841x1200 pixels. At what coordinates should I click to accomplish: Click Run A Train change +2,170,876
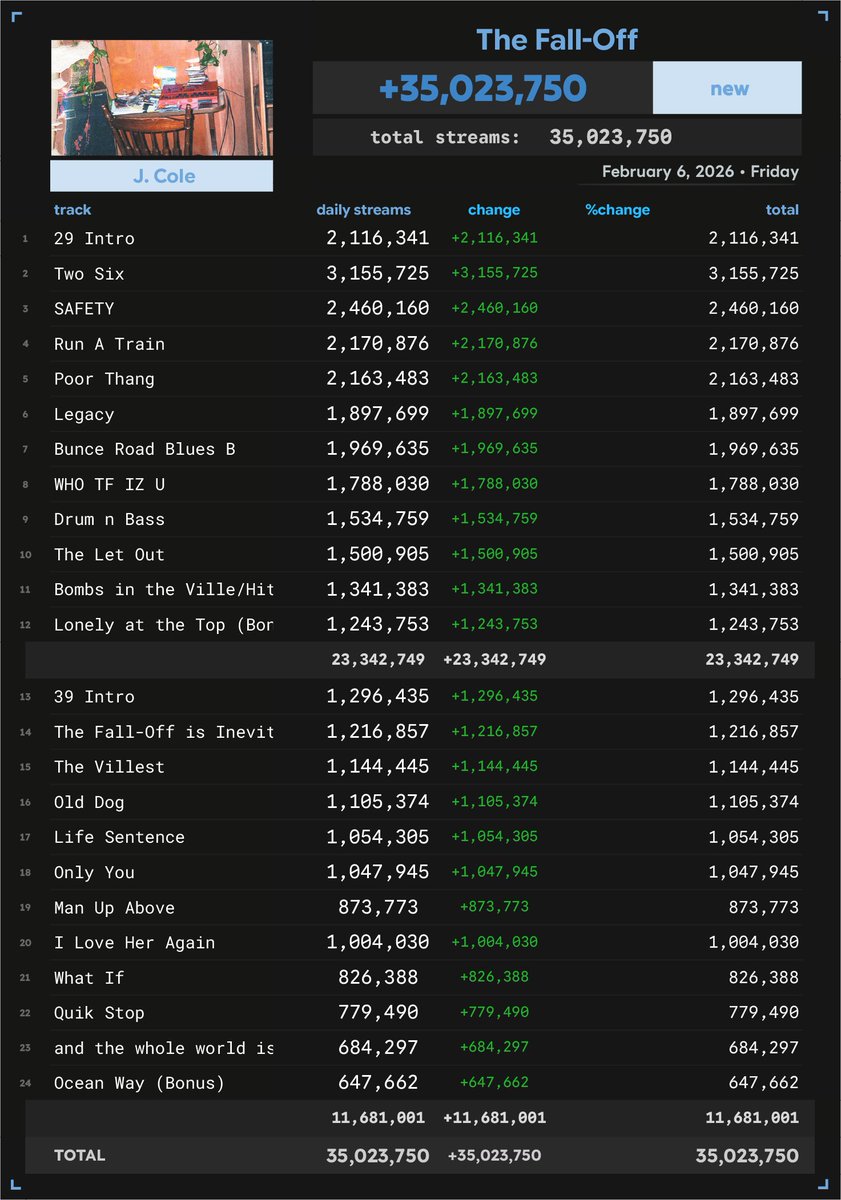tap(494, 343)
